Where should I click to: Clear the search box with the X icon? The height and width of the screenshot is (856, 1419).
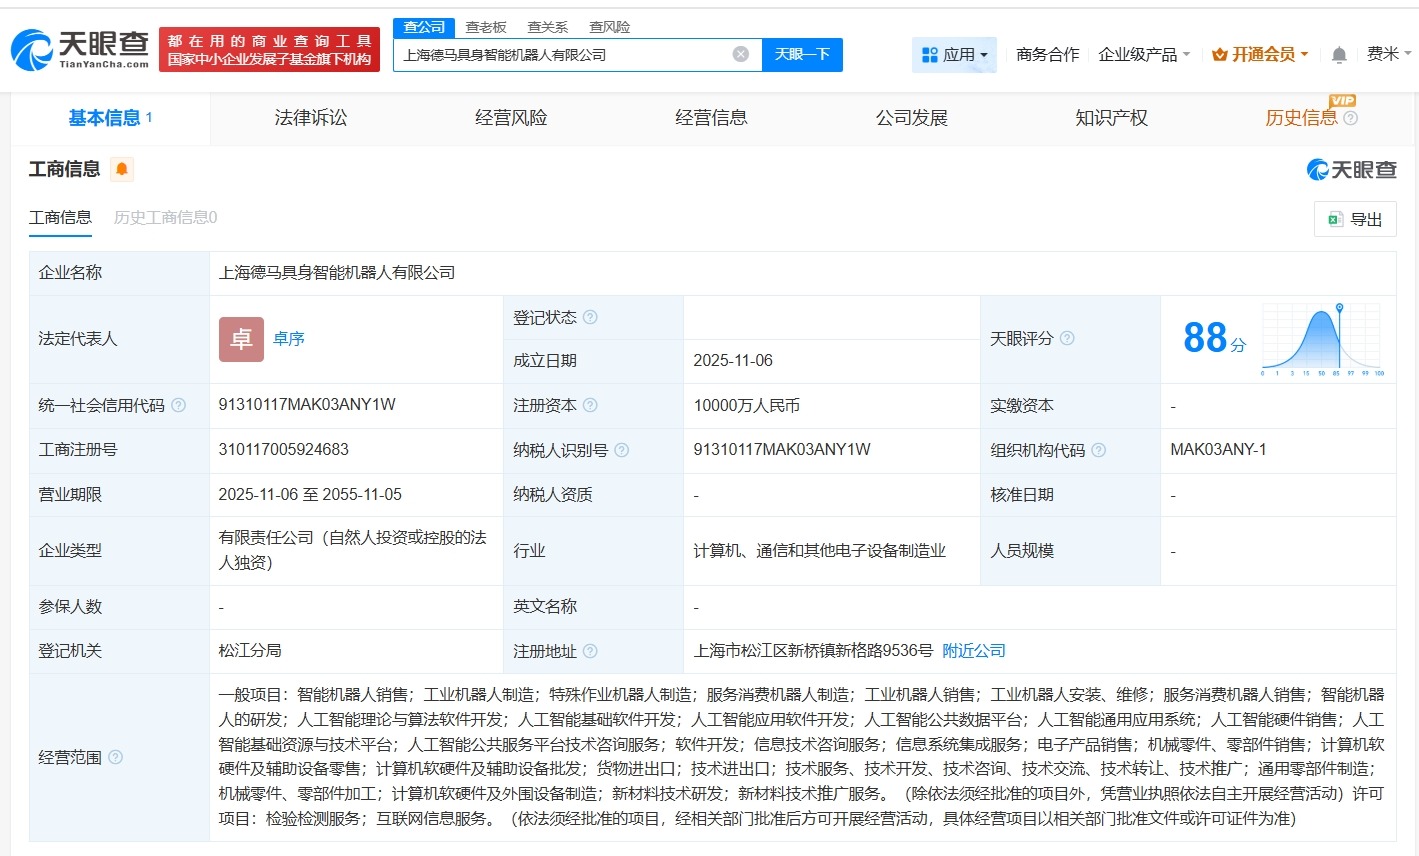(739, 54)
